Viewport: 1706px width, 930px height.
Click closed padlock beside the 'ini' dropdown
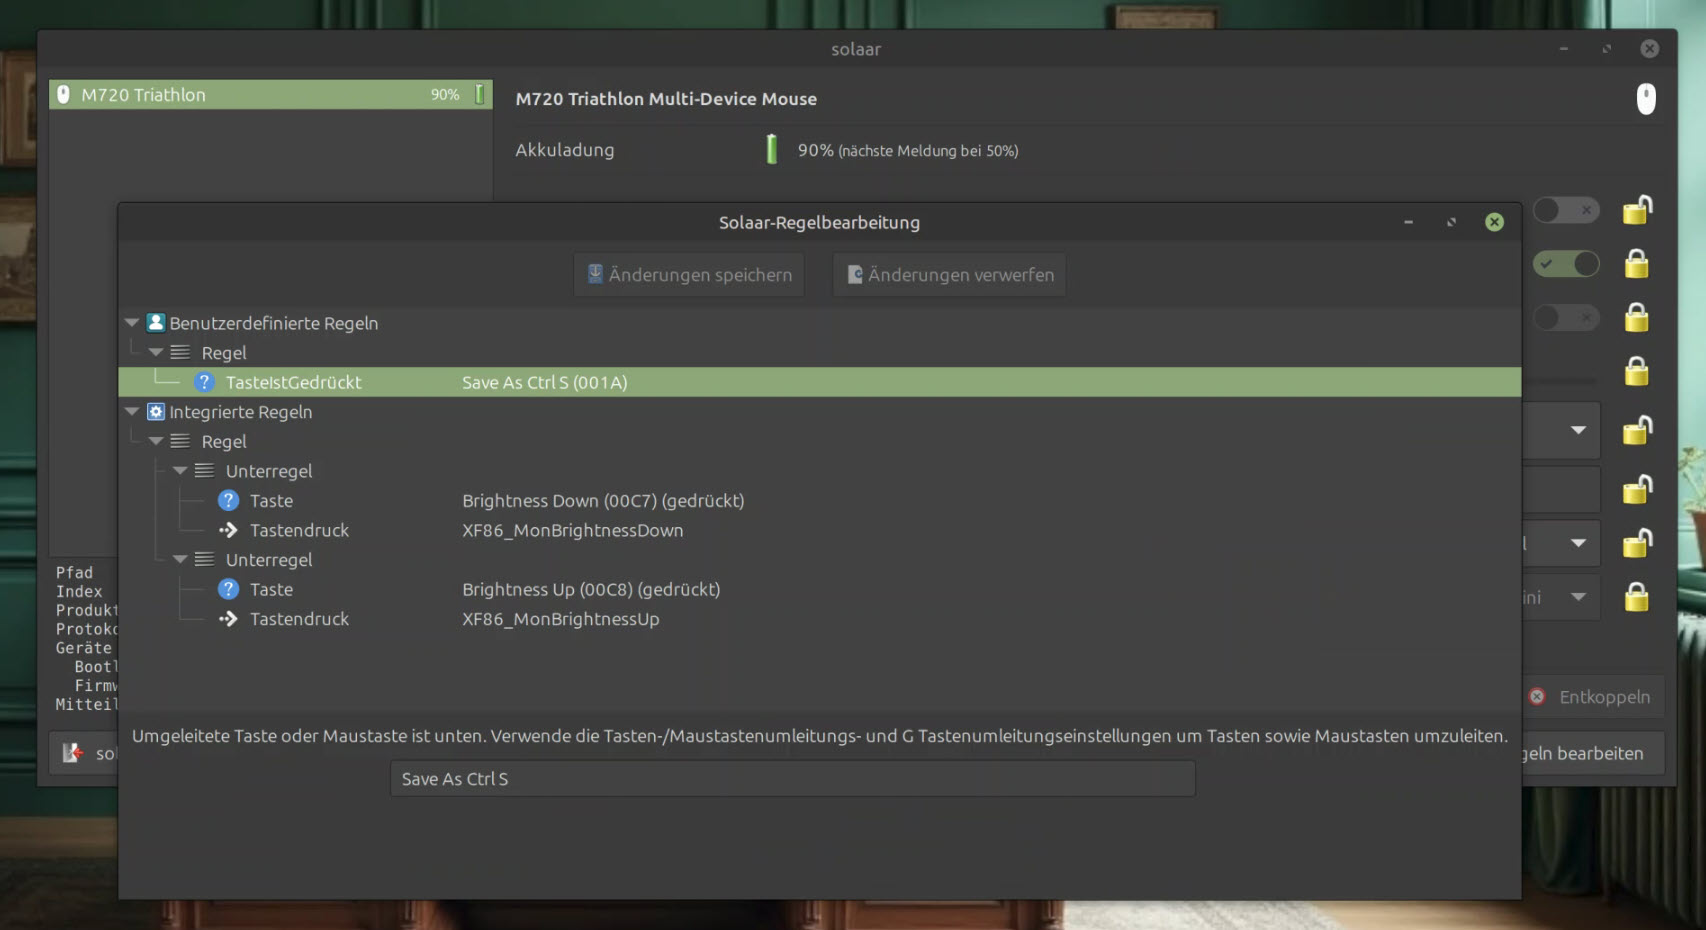point(1637,597)
